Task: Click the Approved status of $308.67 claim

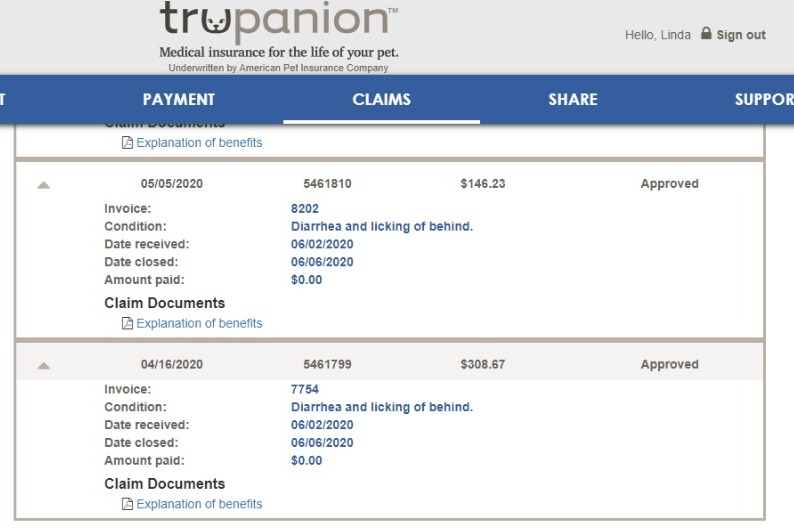Action: click(669, 364)
